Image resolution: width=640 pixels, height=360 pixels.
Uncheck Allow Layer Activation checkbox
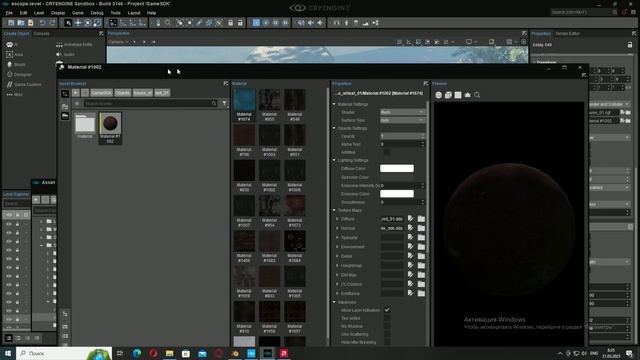coord(387,310)
